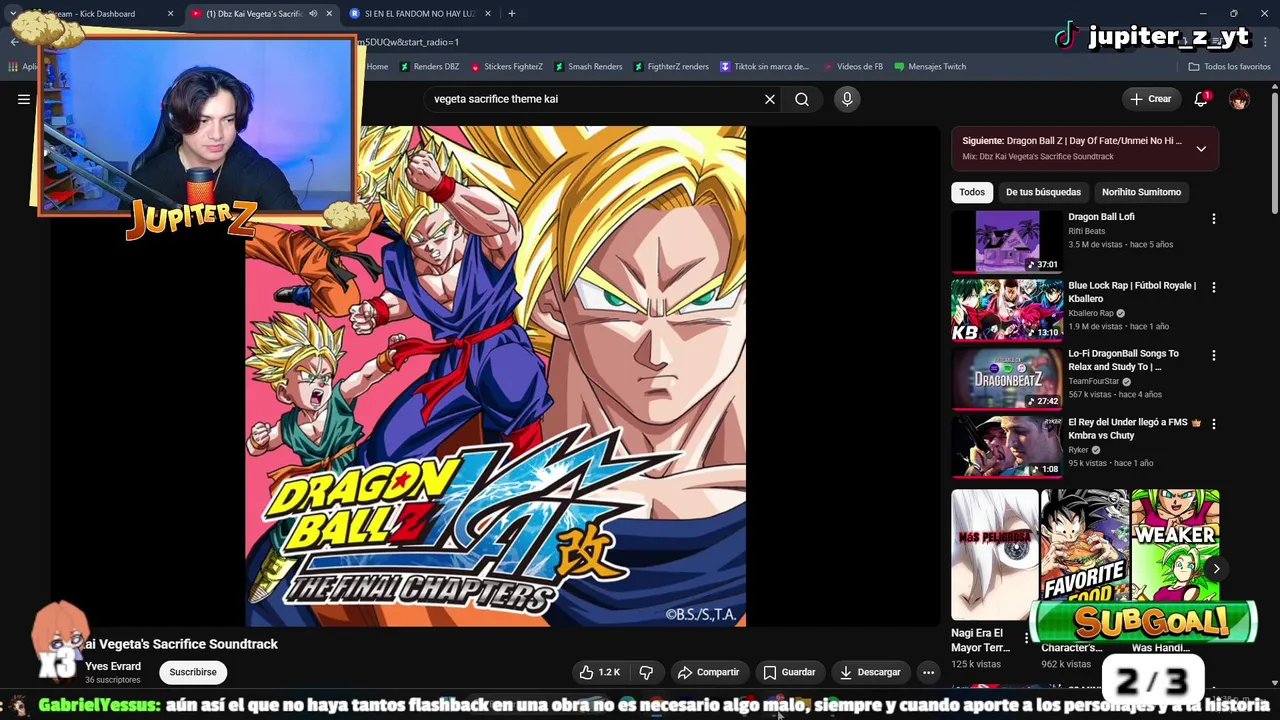Screen dimensions: 1280x720
Task: Open the Home bookmark
Action: (377, 67)
